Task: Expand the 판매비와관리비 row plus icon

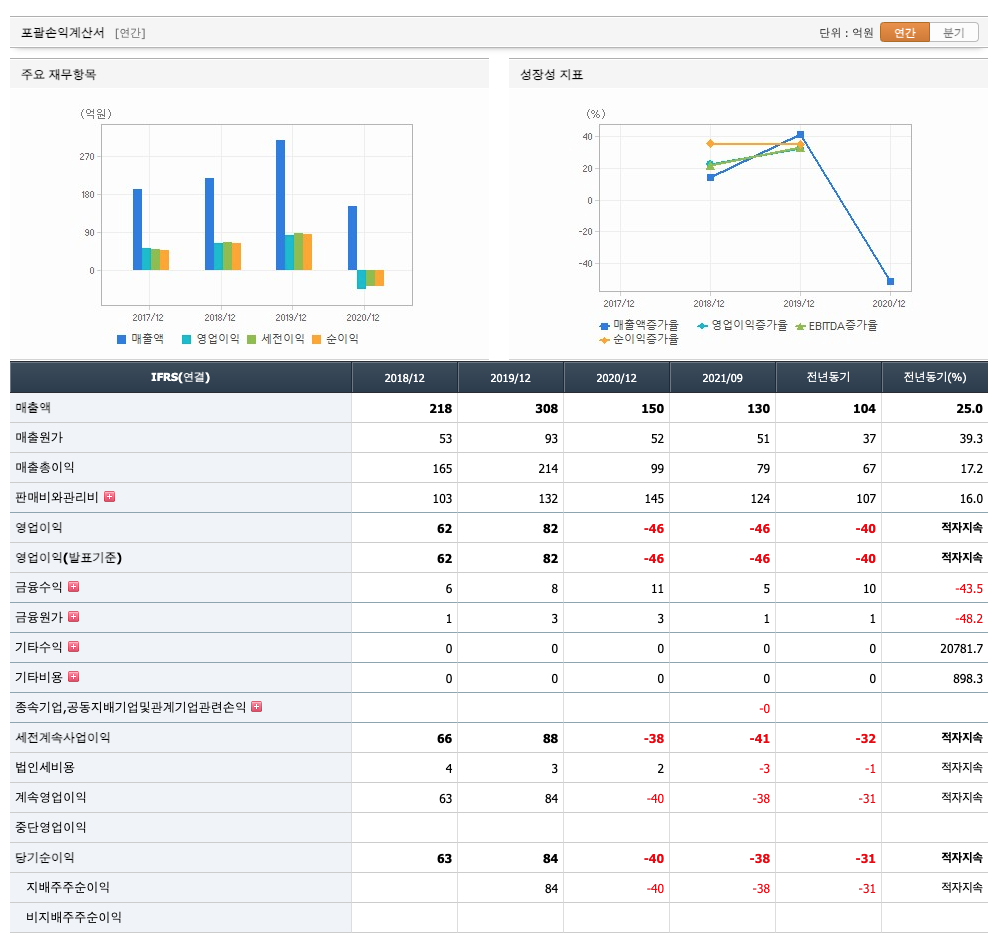Action: (x=110, y=496)
